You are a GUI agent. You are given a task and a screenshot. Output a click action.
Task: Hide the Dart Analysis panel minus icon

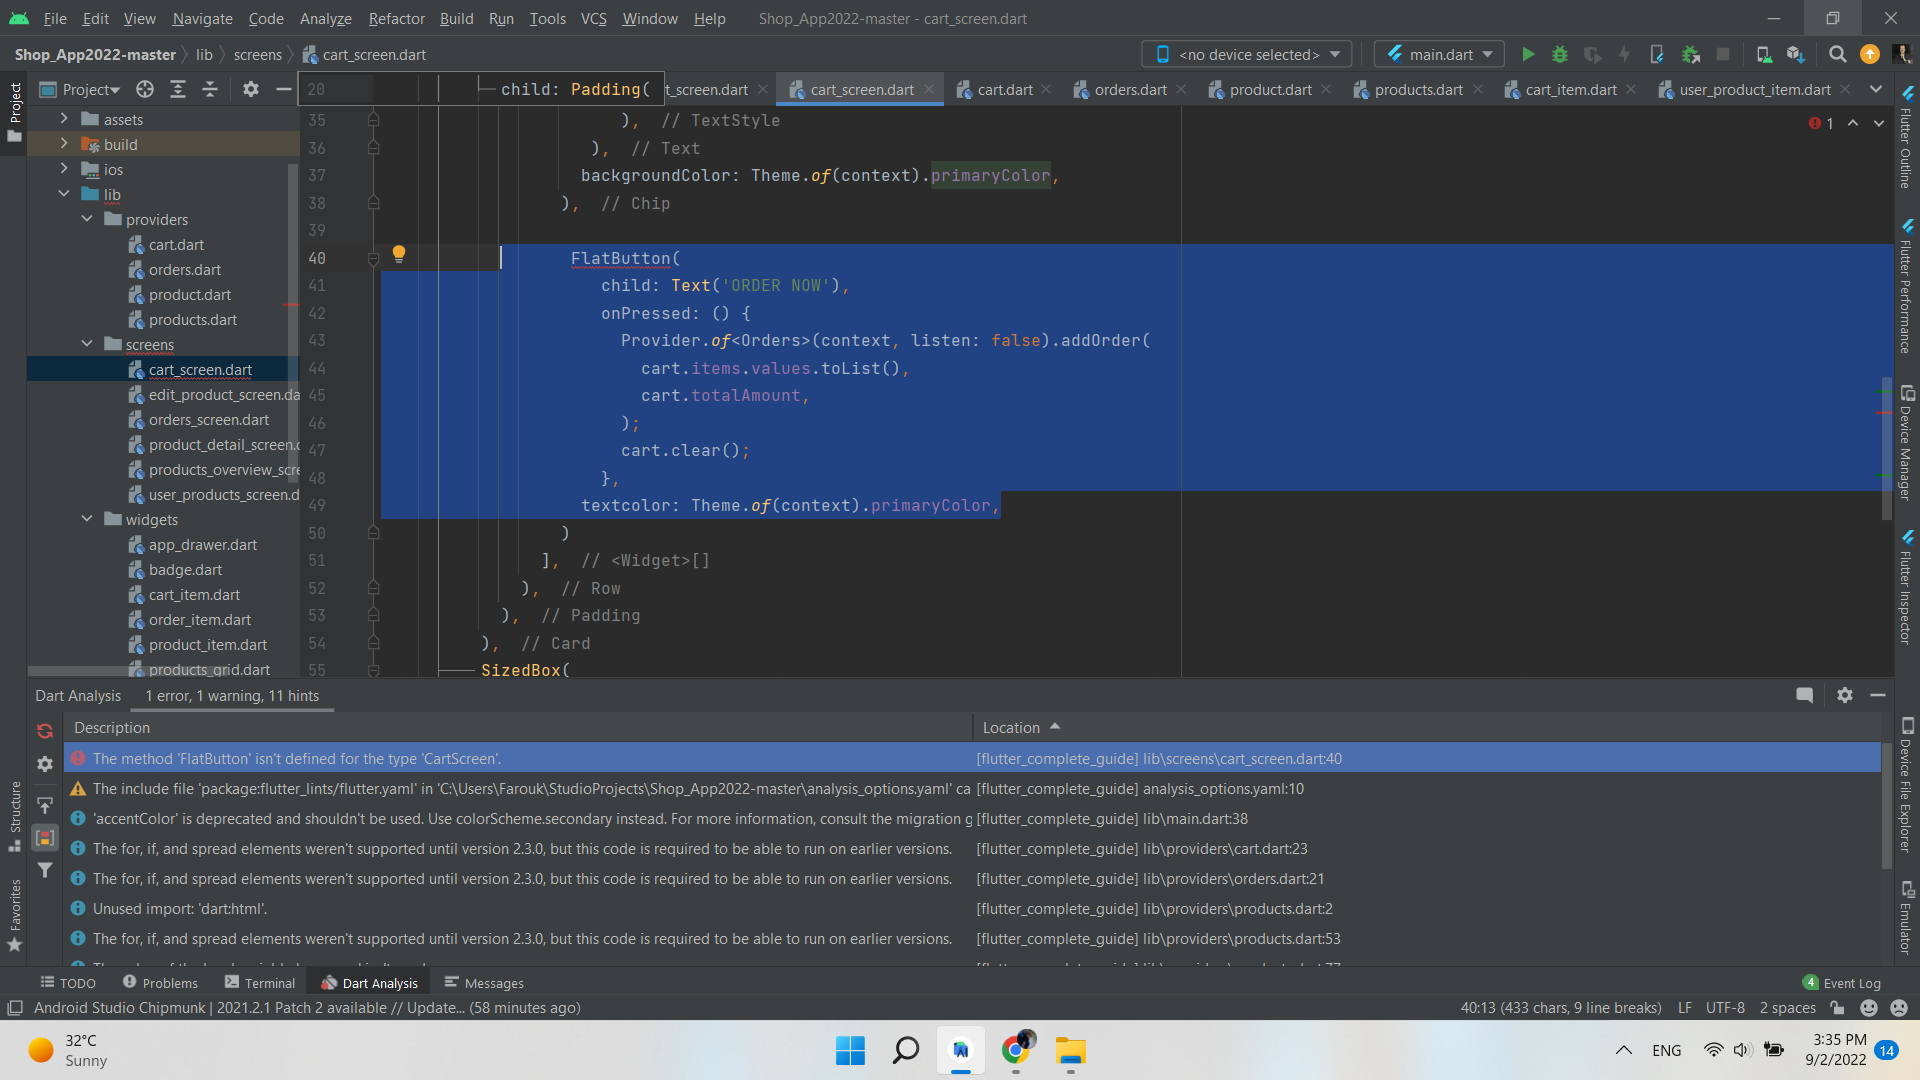[x=1878, y=695]
